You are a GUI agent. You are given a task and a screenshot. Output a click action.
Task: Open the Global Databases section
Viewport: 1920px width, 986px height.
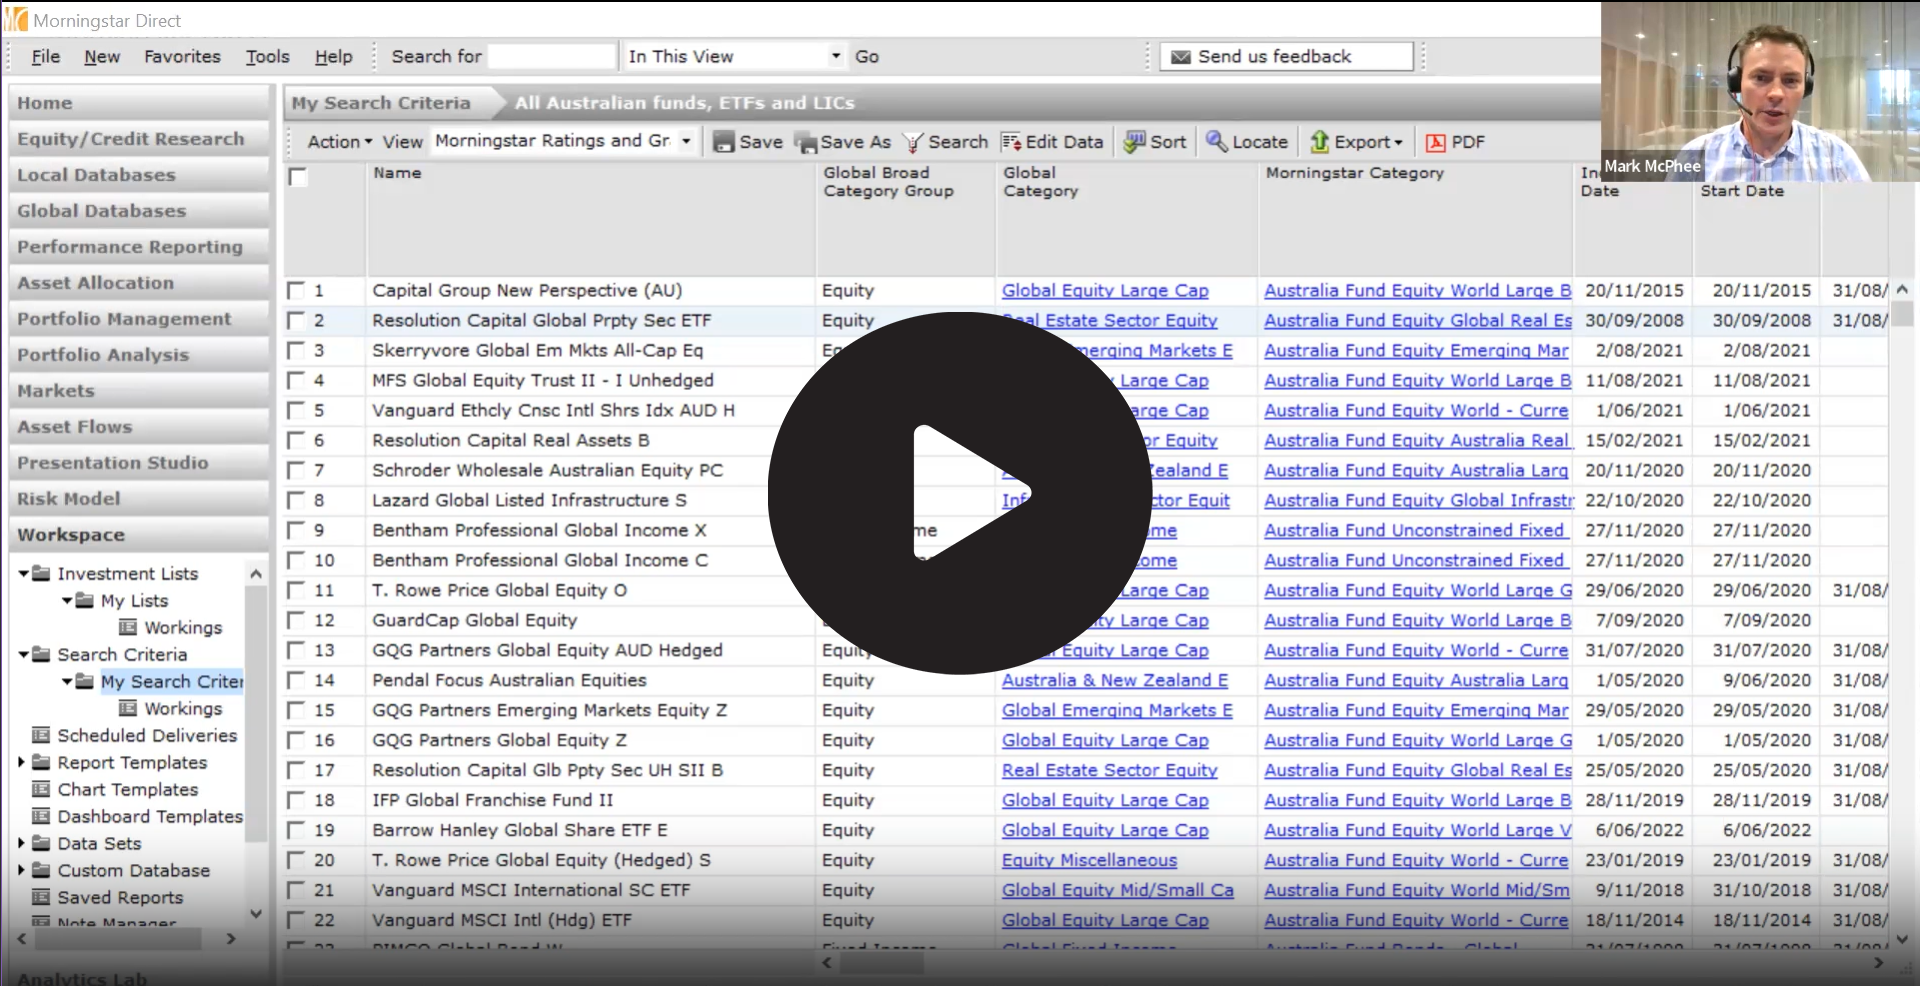pyautogui.click(x=139, y=211)
